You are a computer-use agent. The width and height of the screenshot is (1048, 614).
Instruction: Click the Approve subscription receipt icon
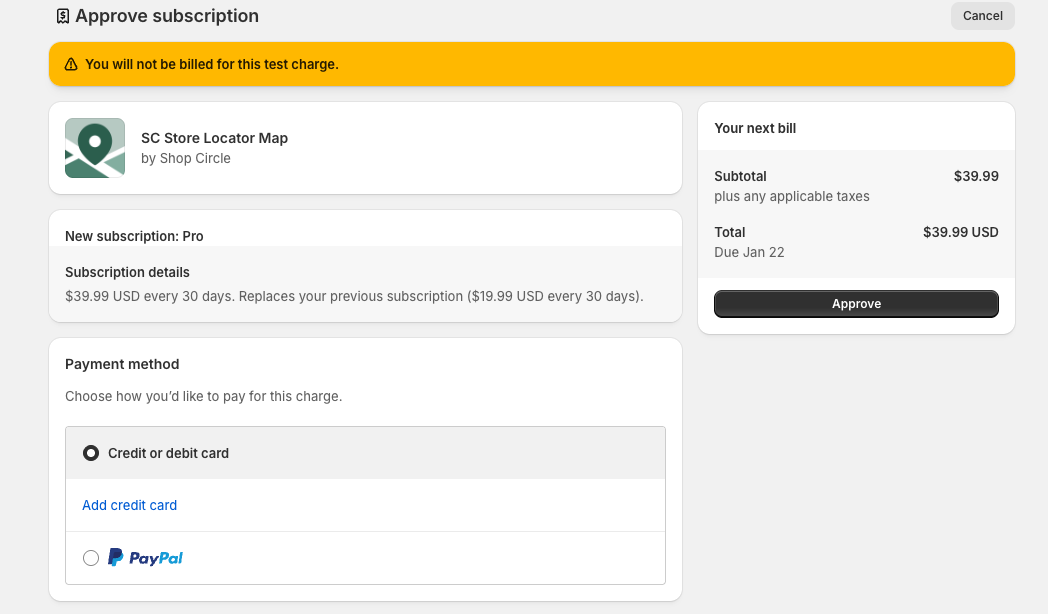pos(63,16)
